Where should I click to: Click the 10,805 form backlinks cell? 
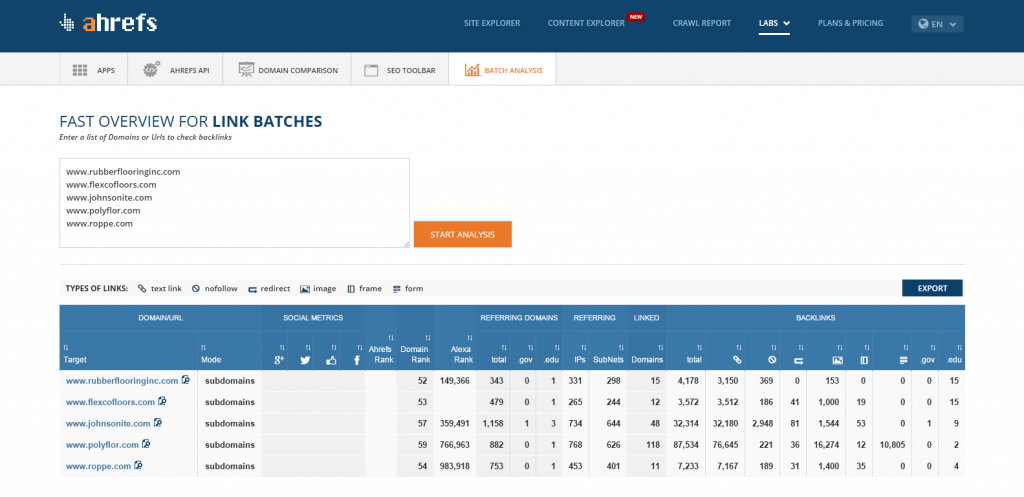(893, 445)
